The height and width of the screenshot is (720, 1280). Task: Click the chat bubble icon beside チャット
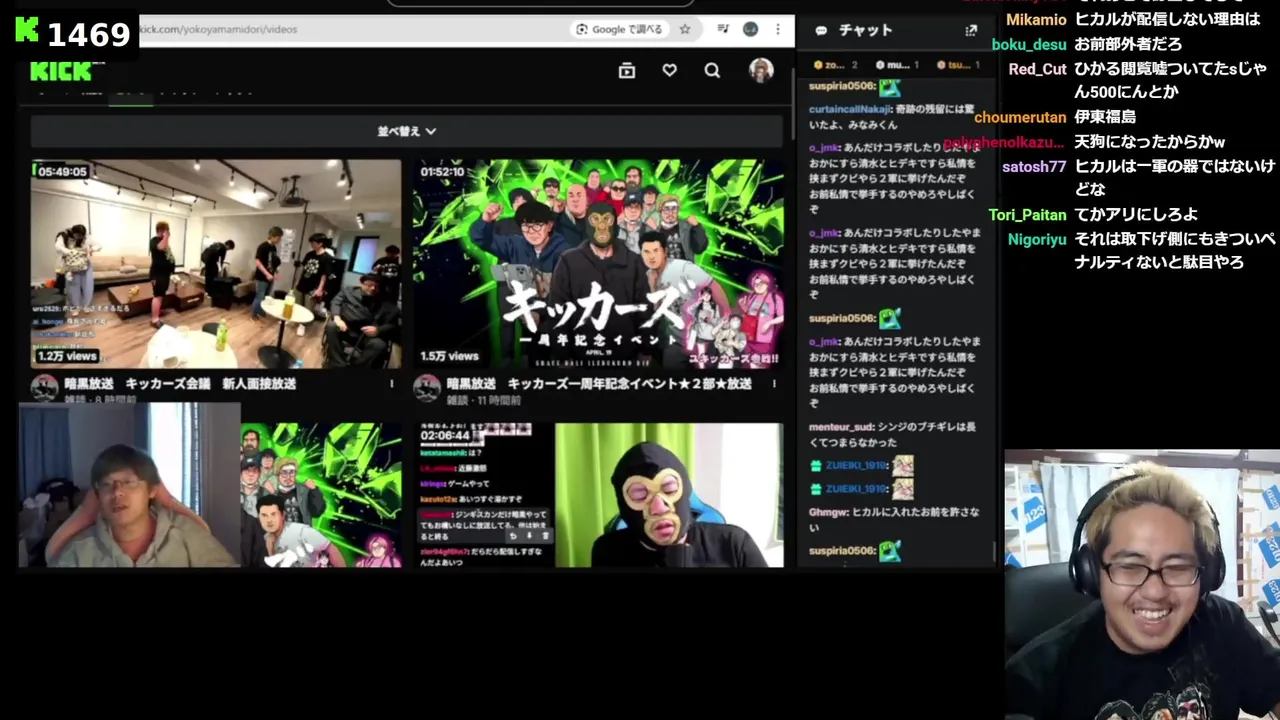point(821,31)
